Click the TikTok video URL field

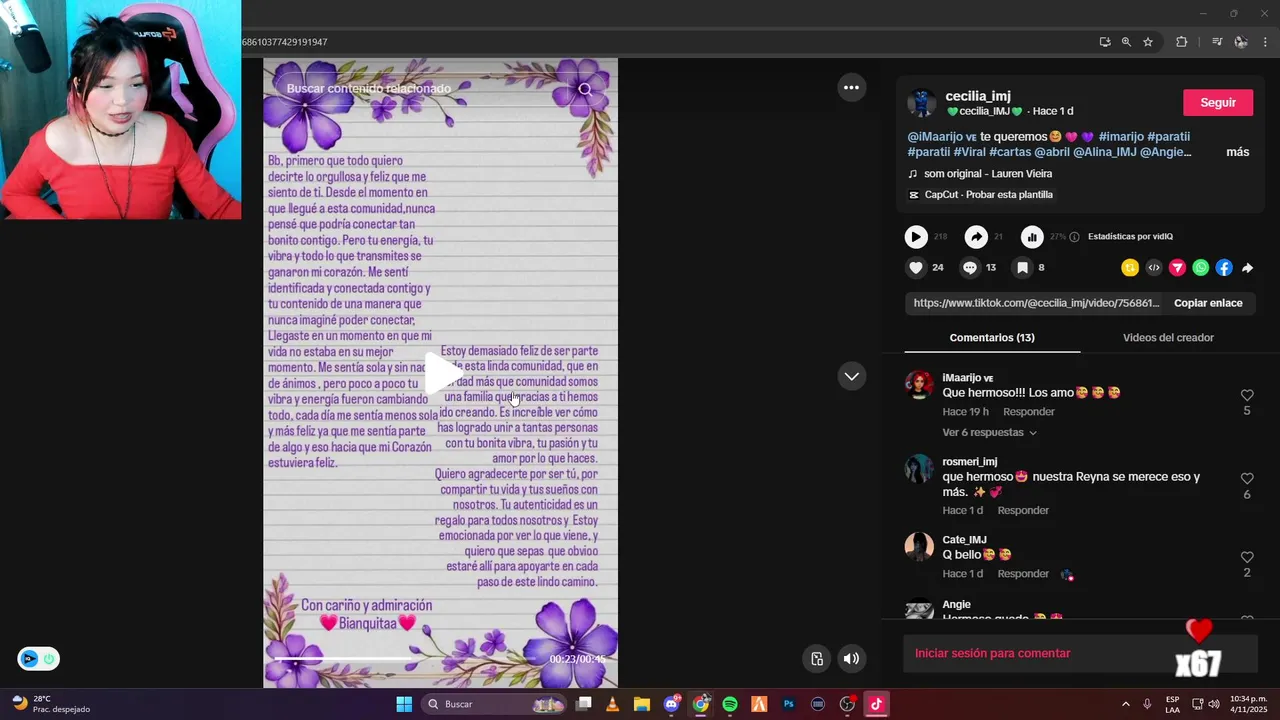coord(1036,303)
